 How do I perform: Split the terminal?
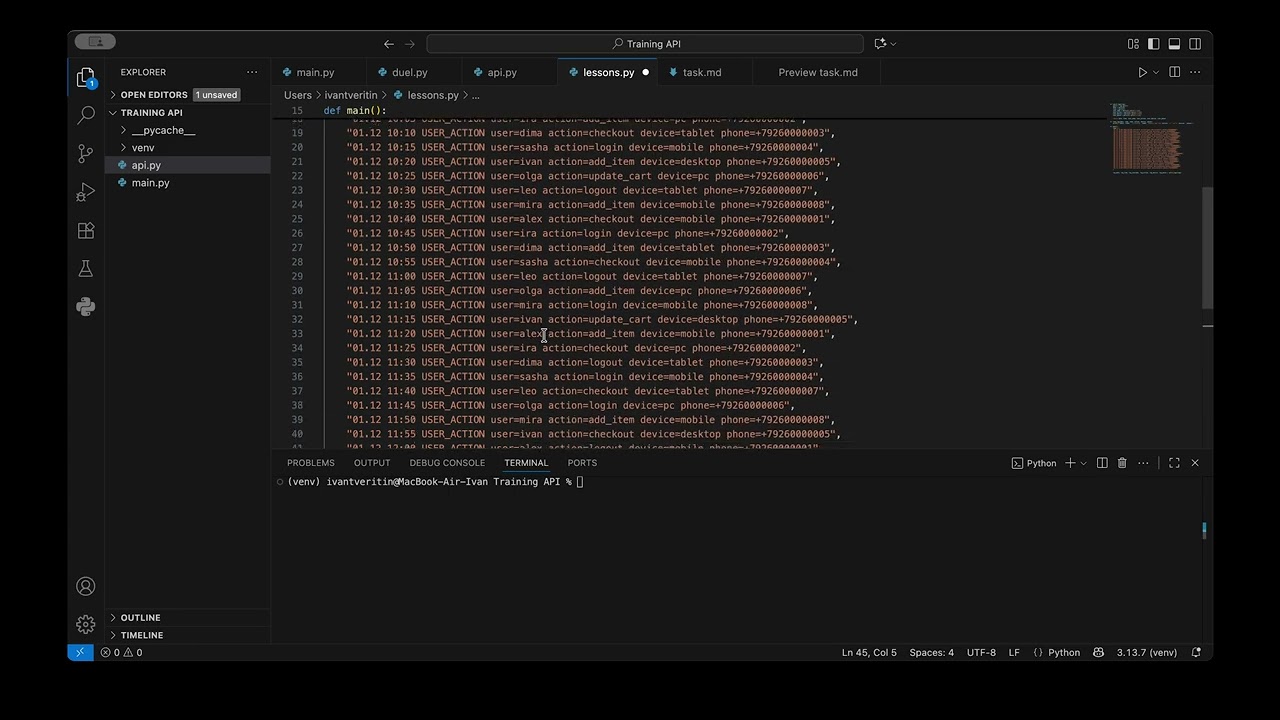click(1102, 463)
